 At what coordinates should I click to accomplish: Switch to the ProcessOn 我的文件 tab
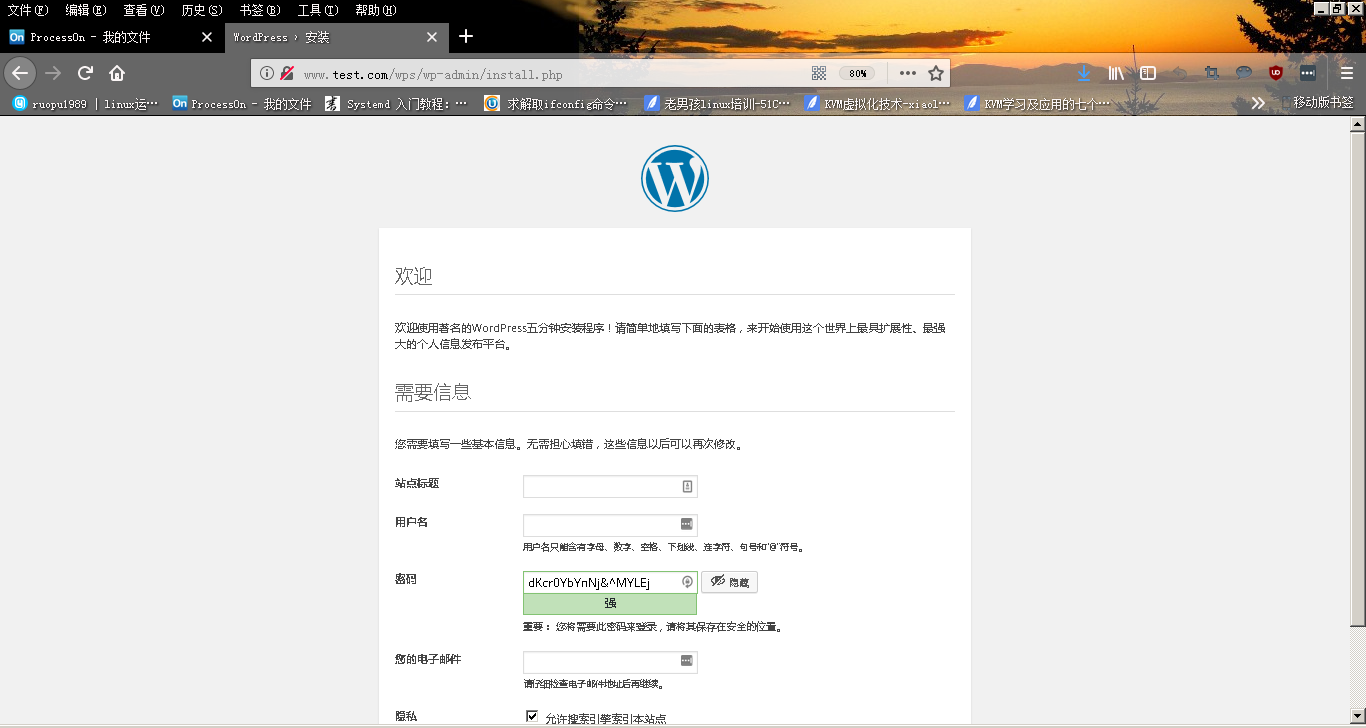tap(110, 37)
